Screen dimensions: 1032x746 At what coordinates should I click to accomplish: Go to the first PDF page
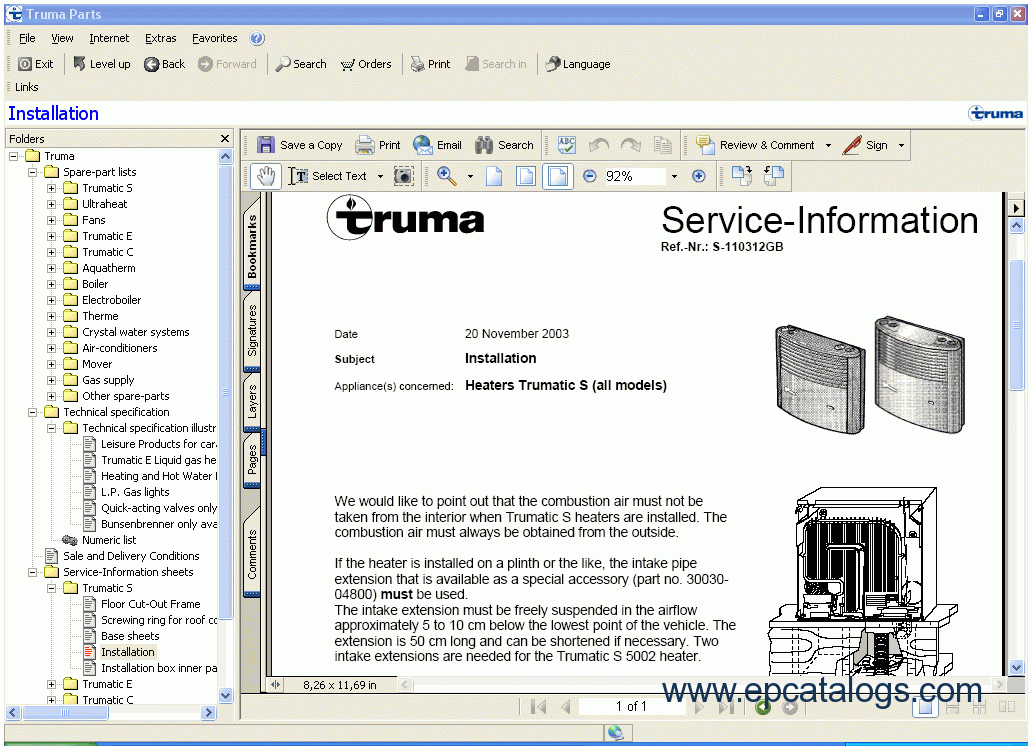tap(538, 706)
